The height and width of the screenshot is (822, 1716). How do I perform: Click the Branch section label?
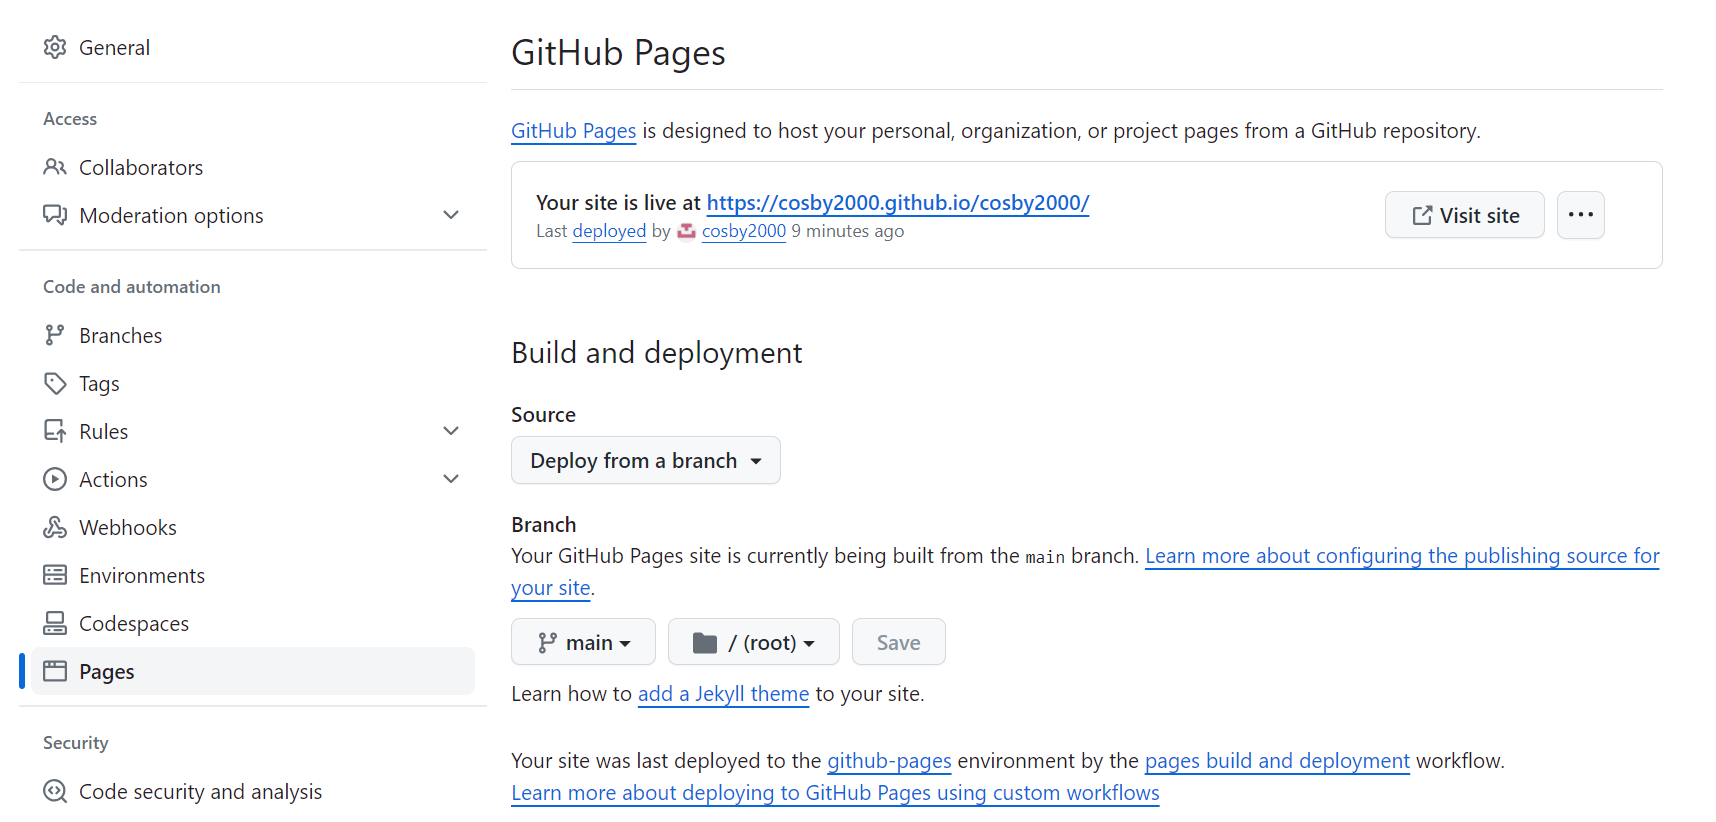(x=543, y=525)
